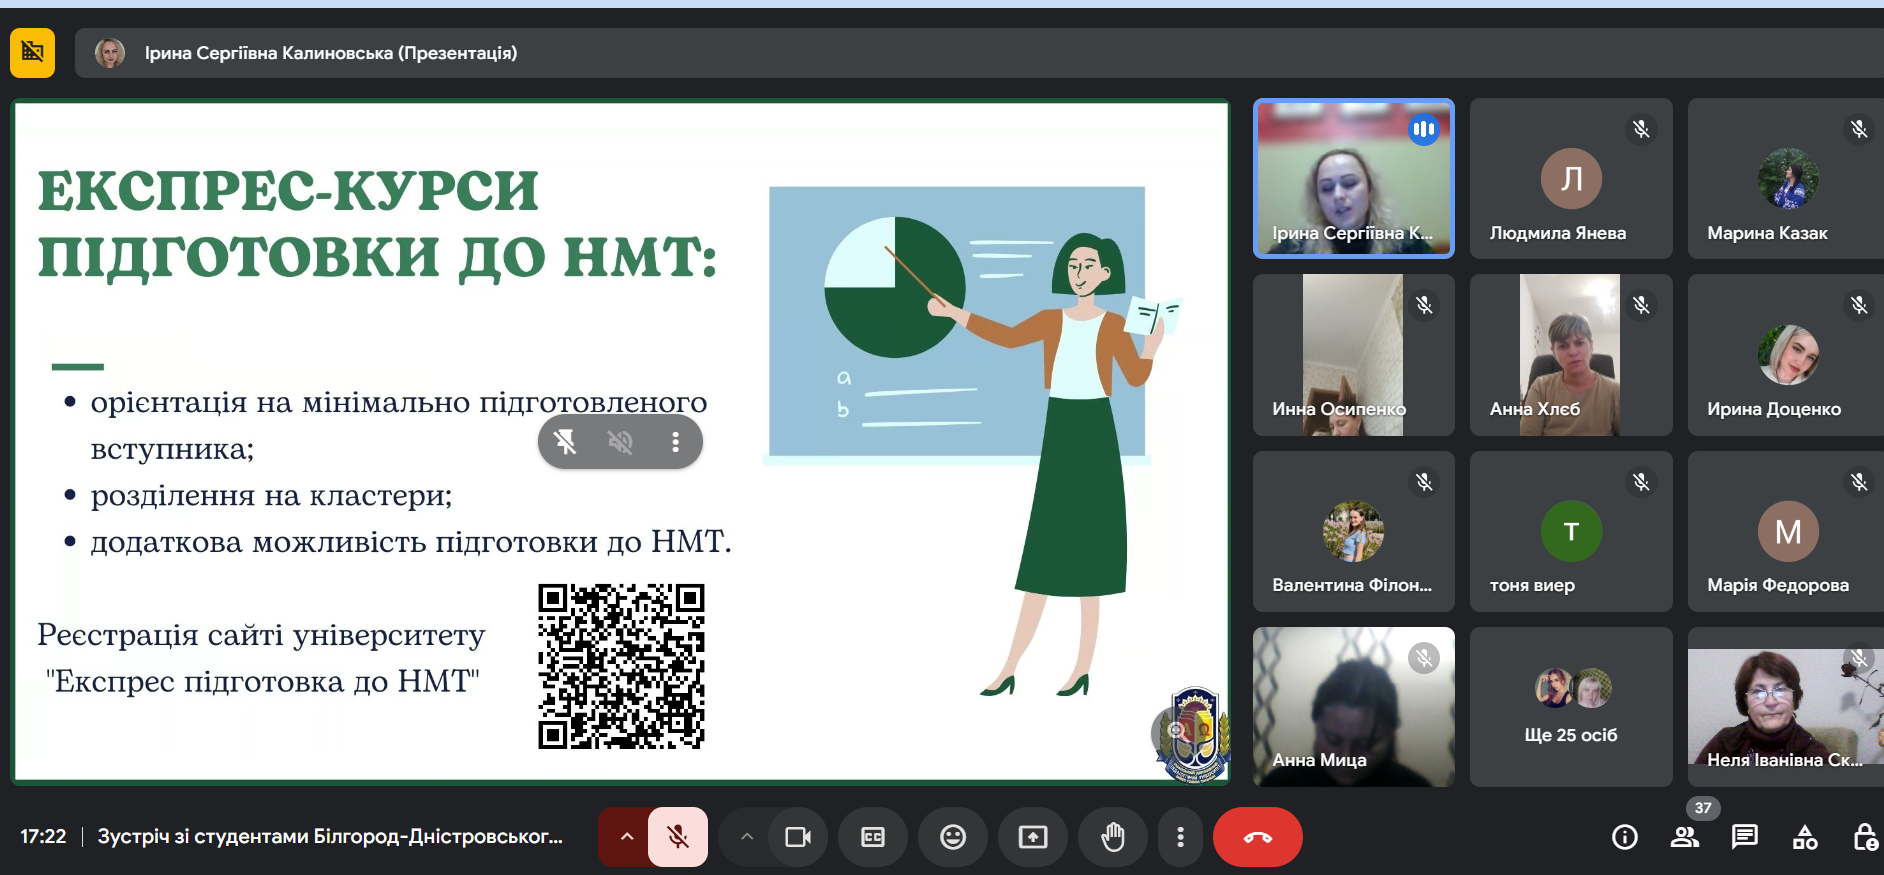
Task: Open three-dot menu on presentation overlay
Action: [676, 442]
